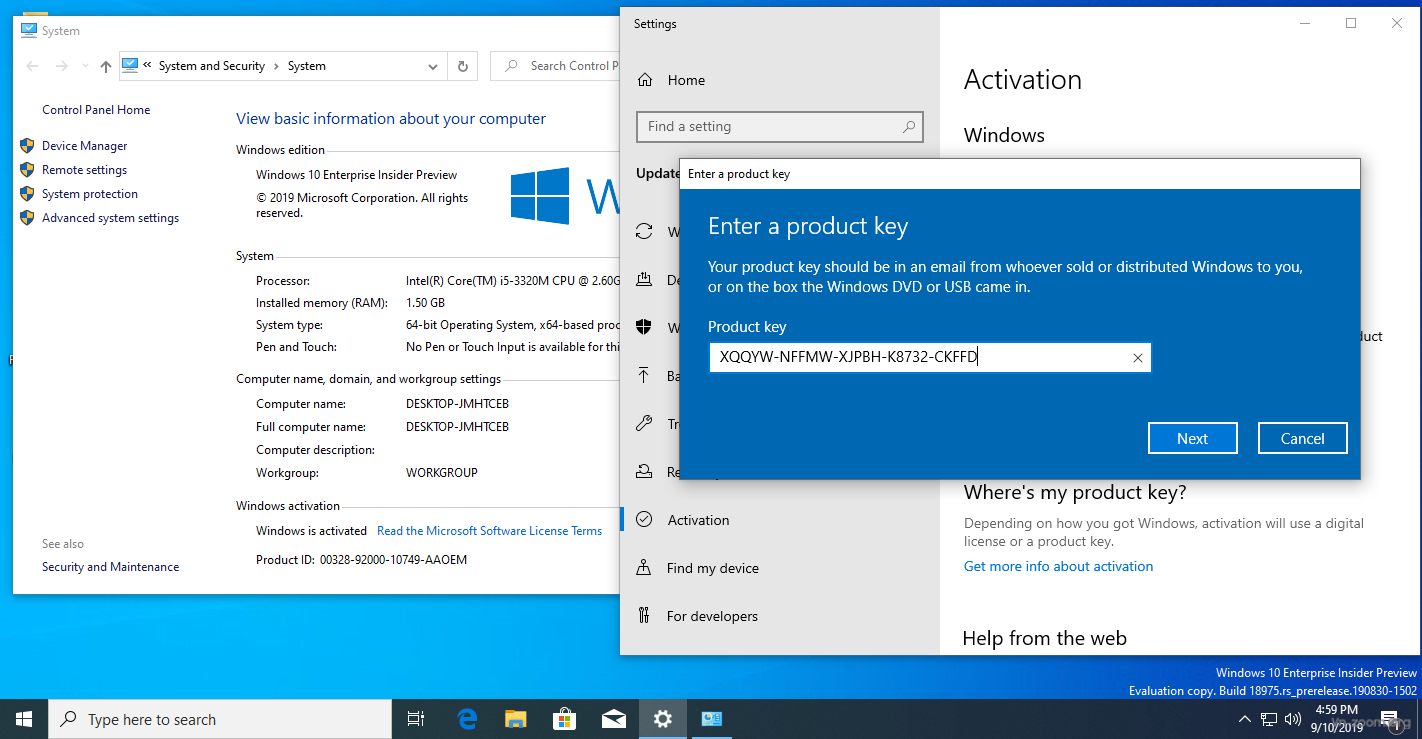The height and width of the screenshot is (739, 1422).
Task: Click the network icon in system tray
Action: click(x=1269, y=719)
